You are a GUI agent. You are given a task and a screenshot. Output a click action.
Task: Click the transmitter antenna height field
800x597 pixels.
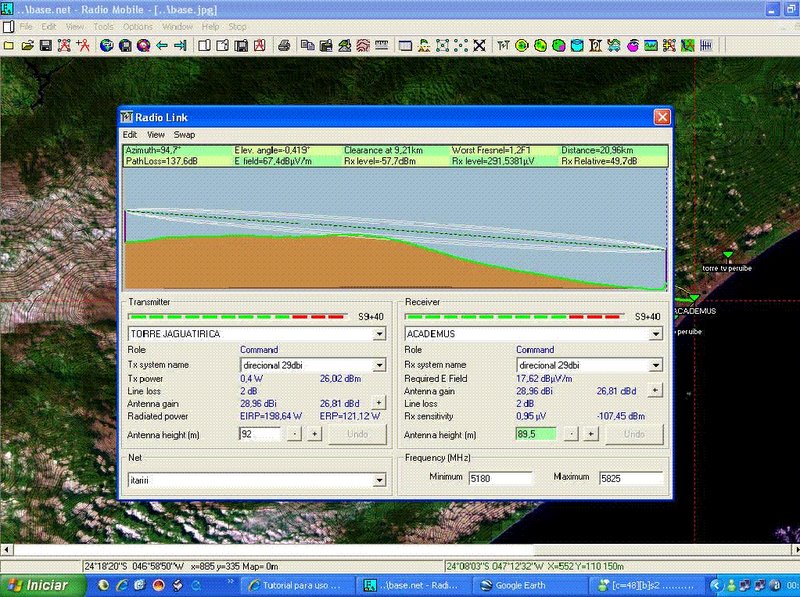[x=260, y=434]
